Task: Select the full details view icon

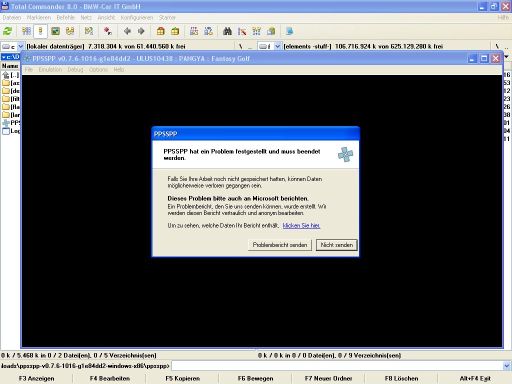Action: coord(40,31)
